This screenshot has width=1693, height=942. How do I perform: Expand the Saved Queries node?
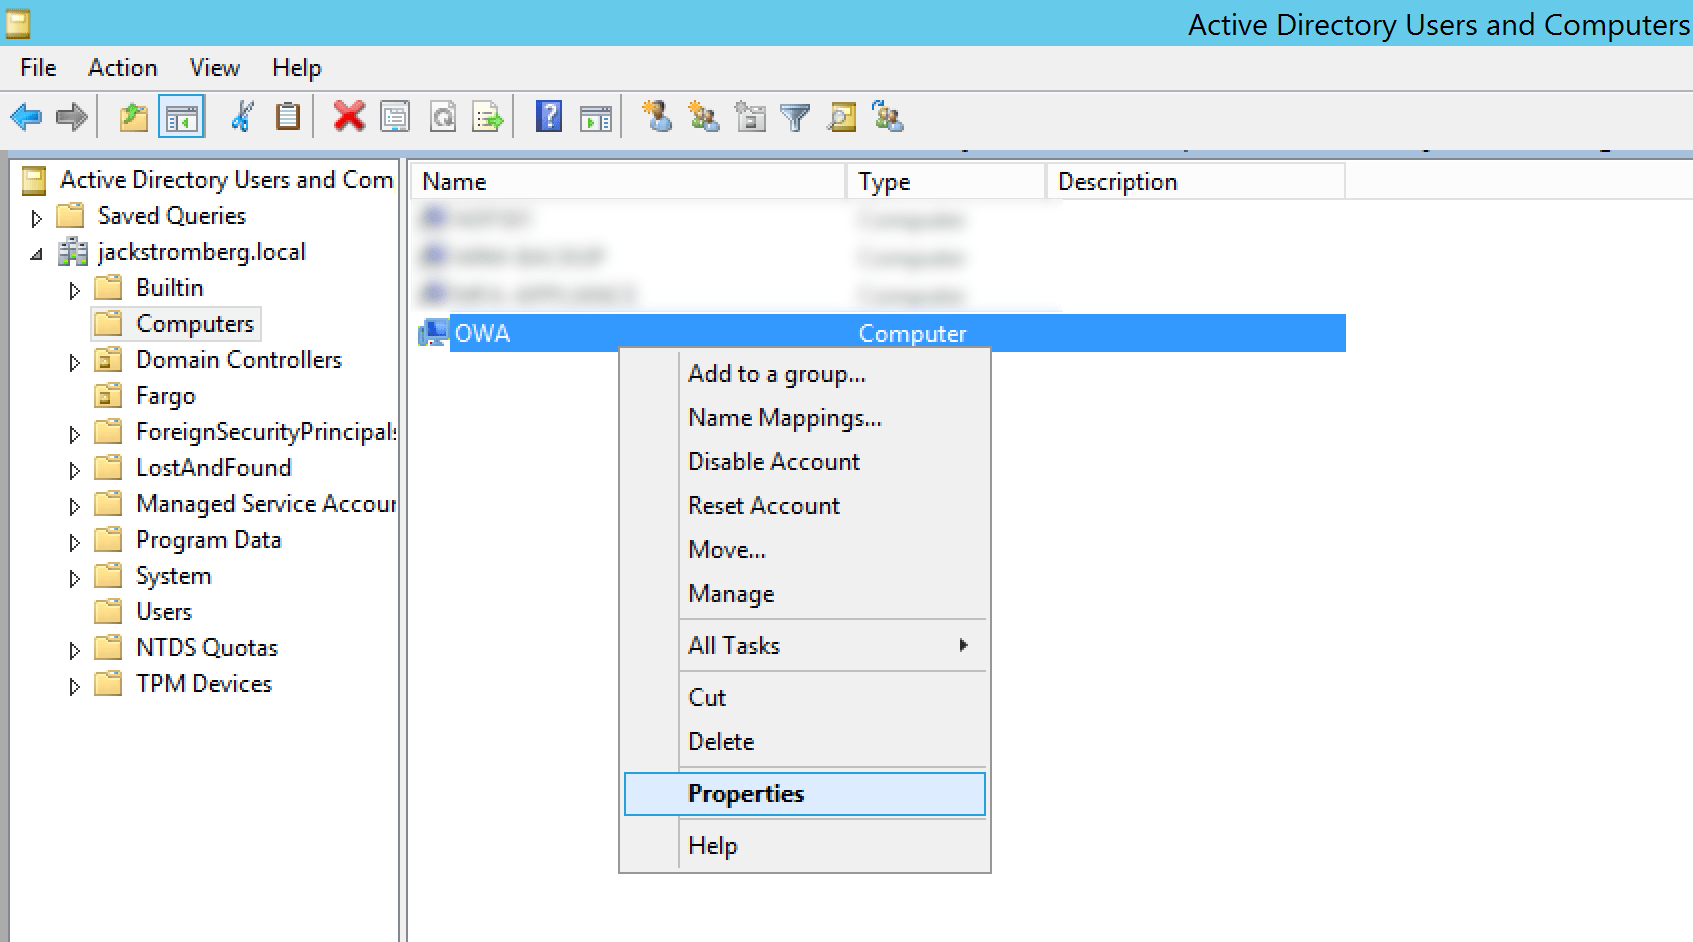(x=36, y=216)
